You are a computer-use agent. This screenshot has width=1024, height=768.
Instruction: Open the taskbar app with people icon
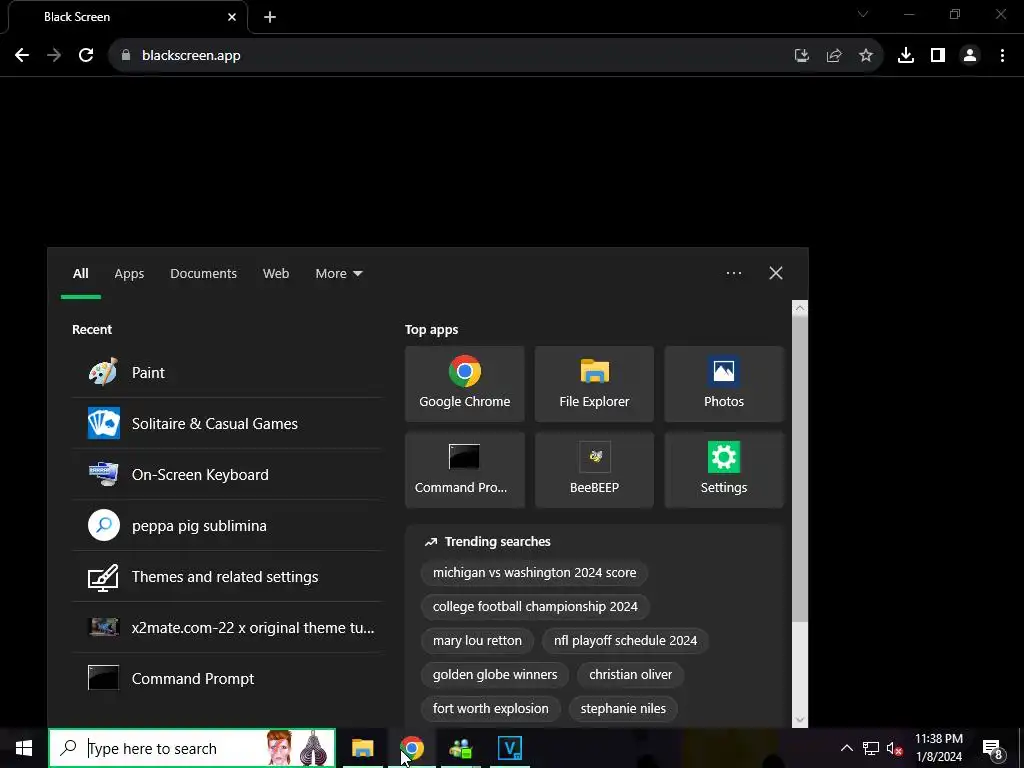[x=460, y=748]
